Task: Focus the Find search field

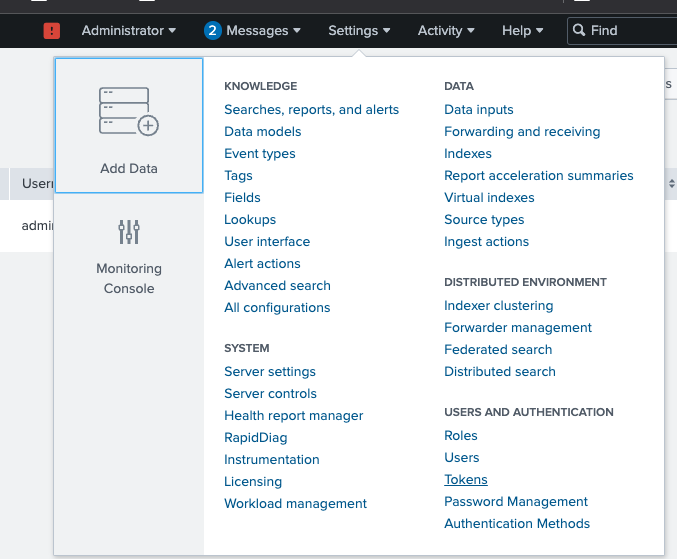Action: tap(622, 31)
